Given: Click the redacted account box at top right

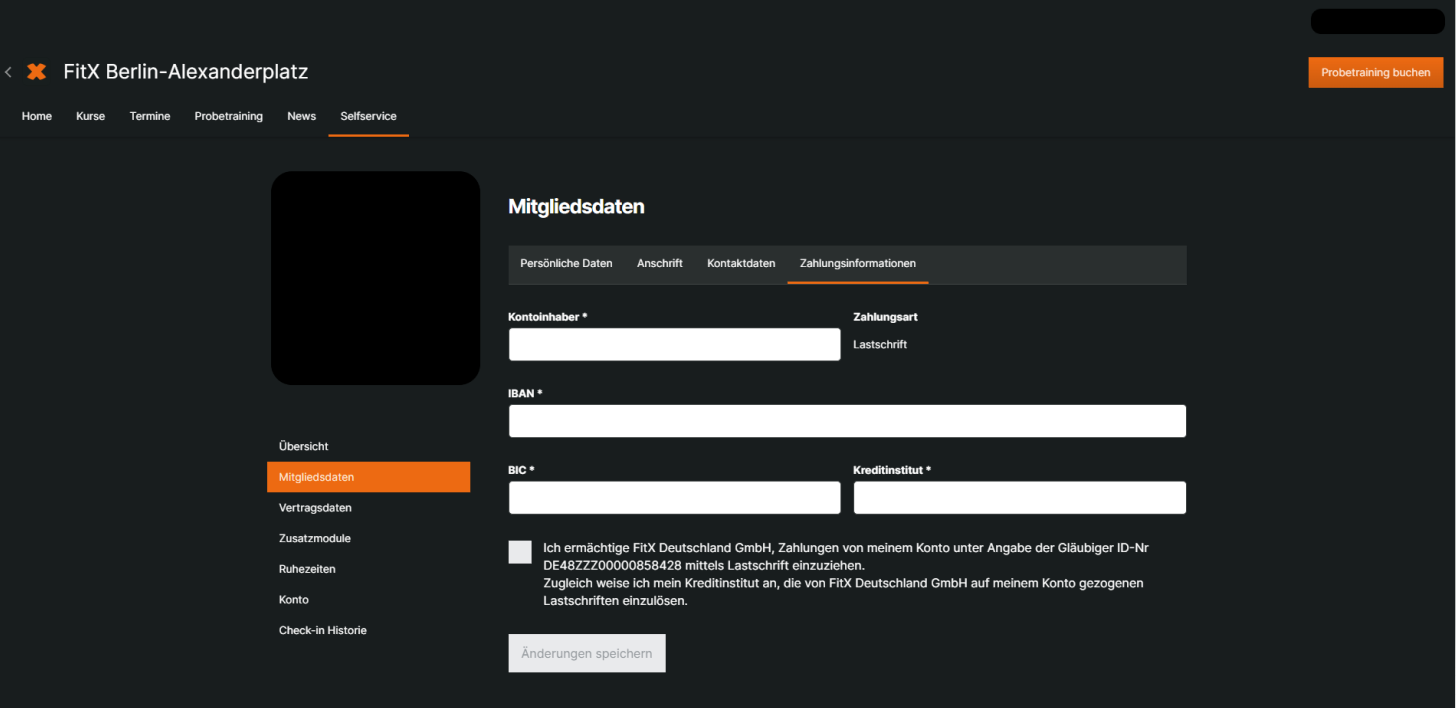Looking at the screenshot, I should tap(1377, 21).
